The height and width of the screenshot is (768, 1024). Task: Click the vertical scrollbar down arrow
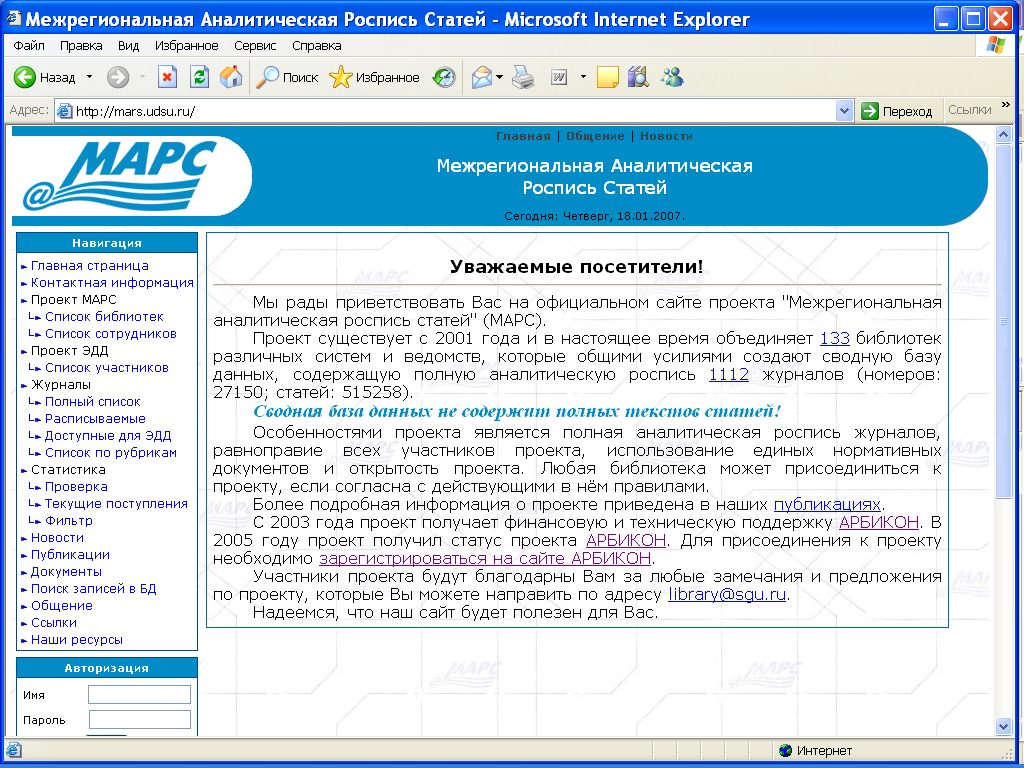click(1004, 726)
